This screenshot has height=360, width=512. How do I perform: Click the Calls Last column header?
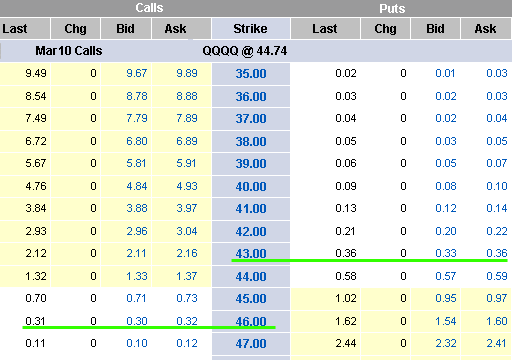[x=25, y=29]
